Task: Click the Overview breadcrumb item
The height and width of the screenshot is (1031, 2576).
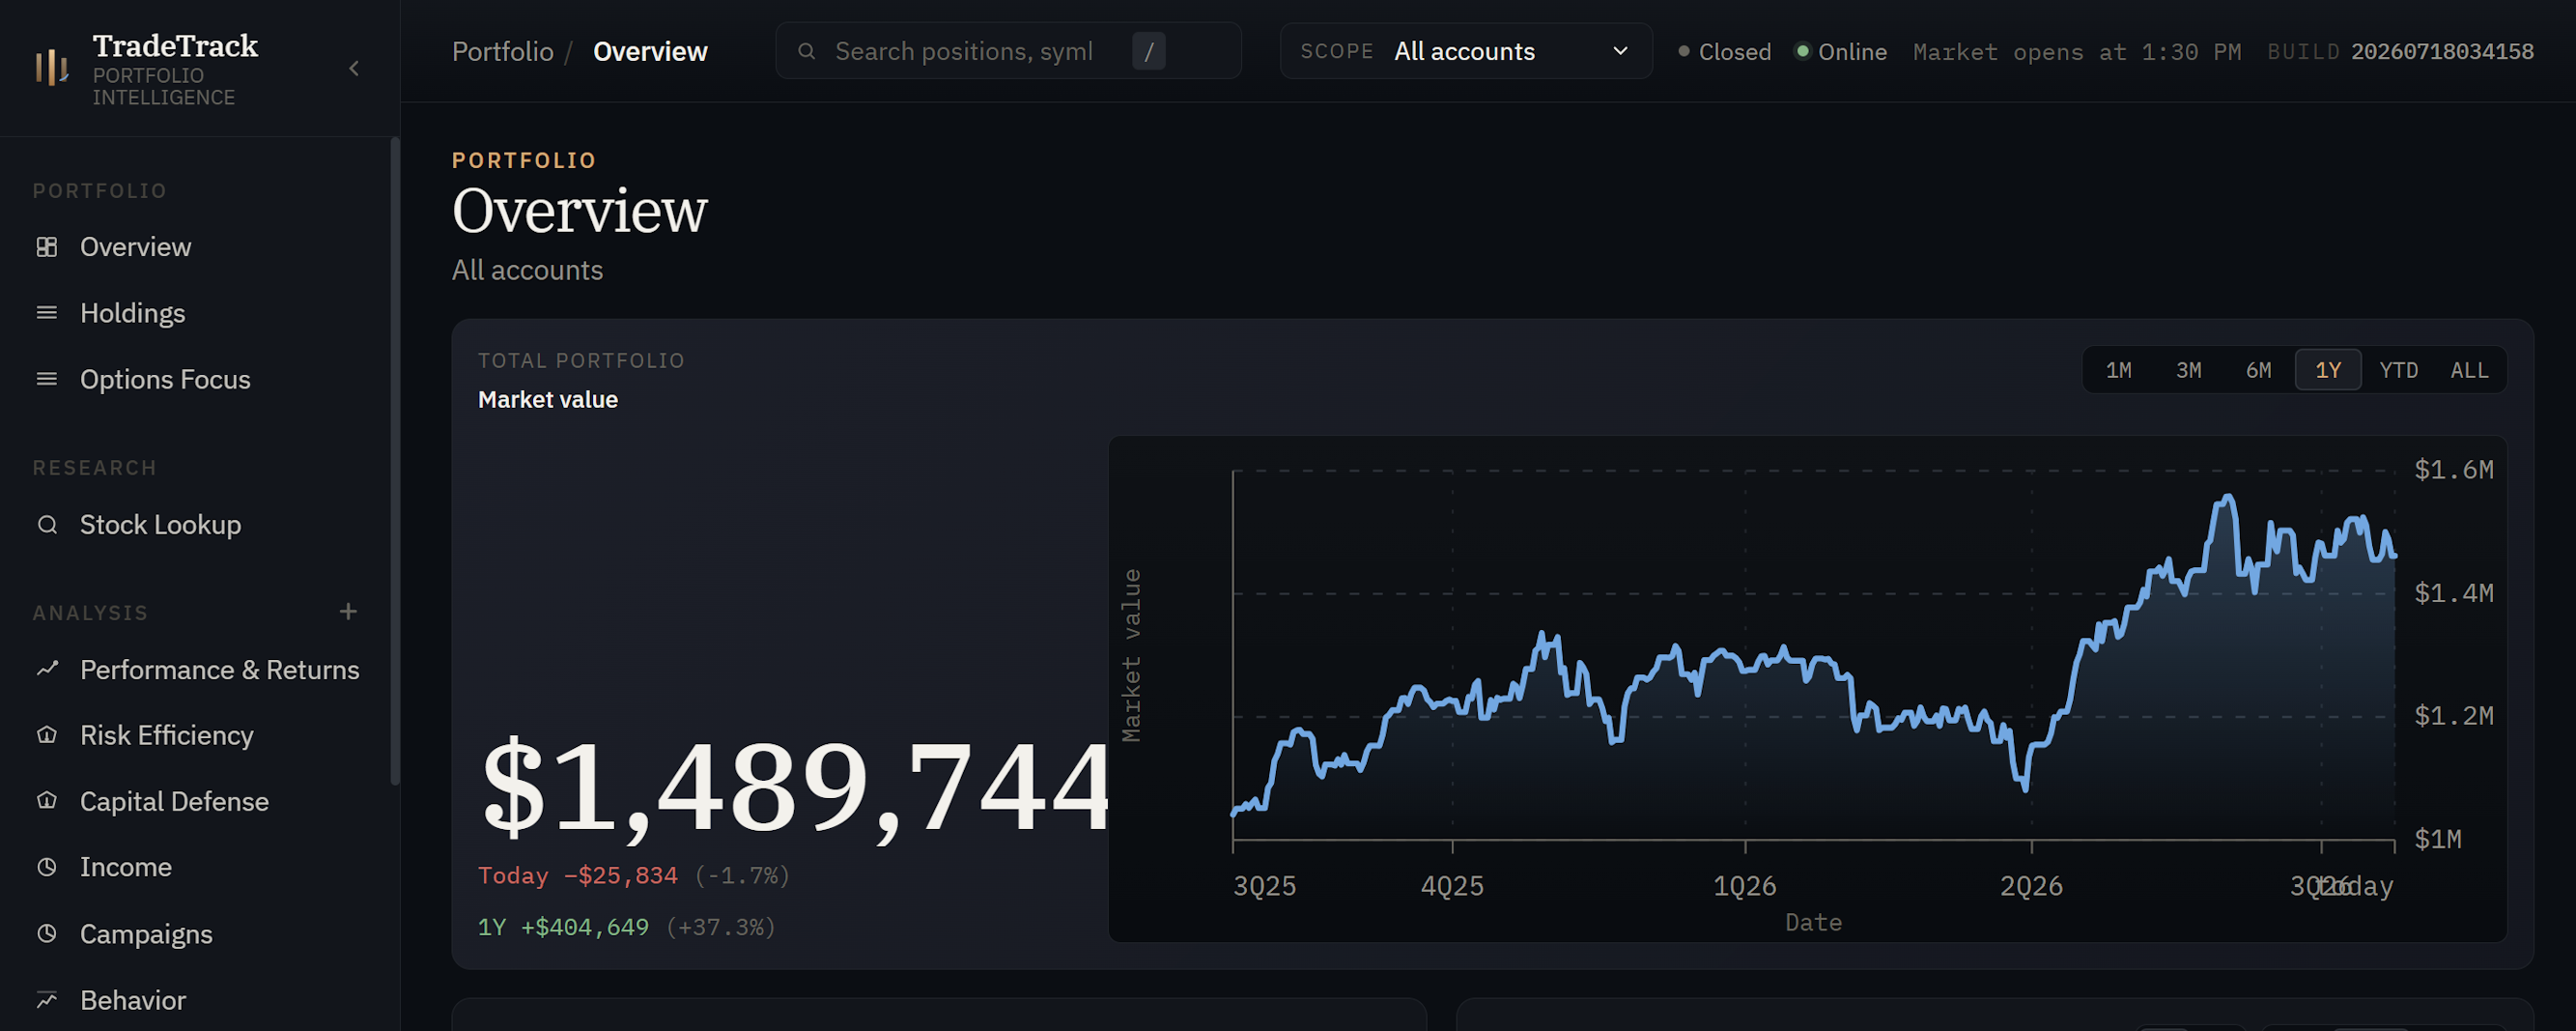Action: click(650, 51)
